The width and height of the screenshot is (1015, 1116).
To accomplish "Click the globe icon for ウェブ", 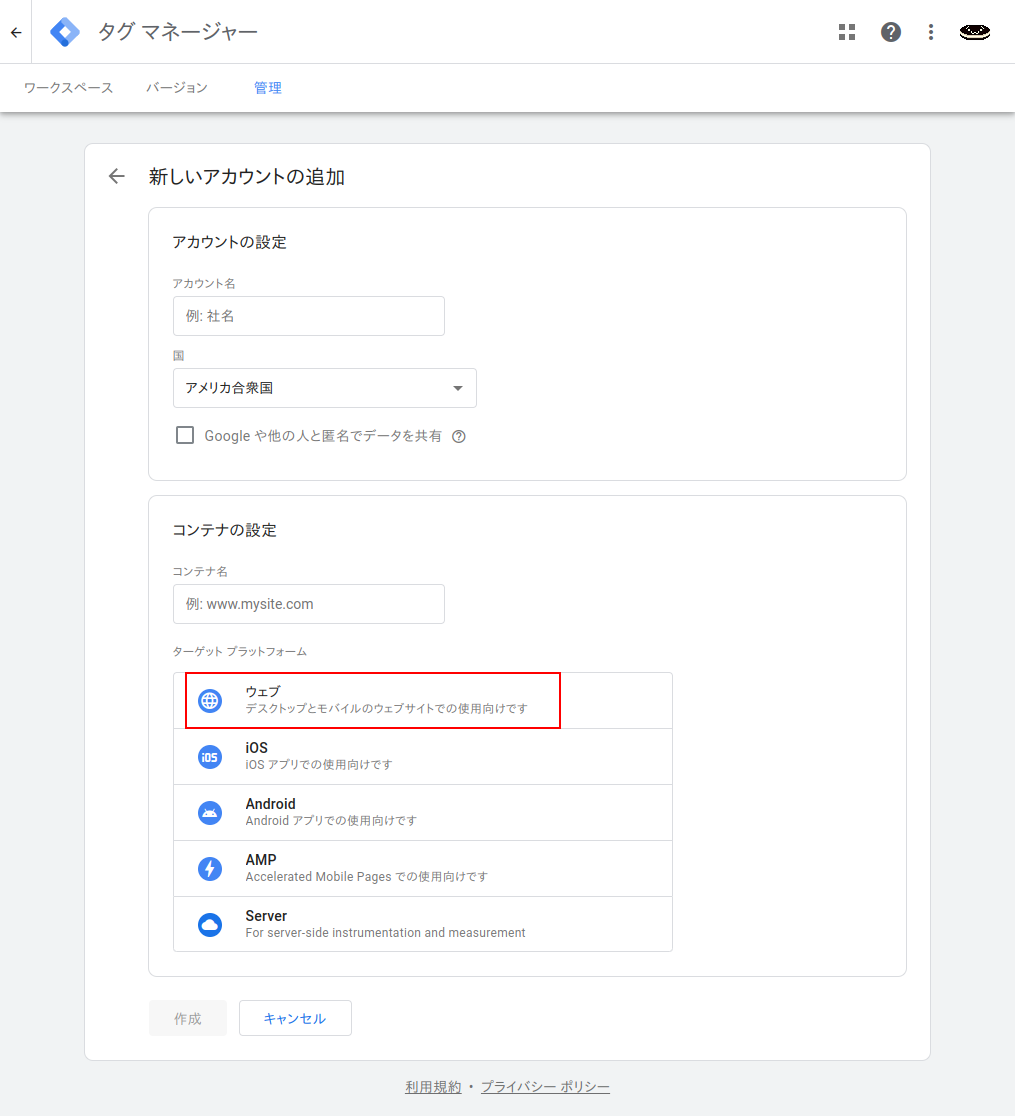I will [210, 700].
